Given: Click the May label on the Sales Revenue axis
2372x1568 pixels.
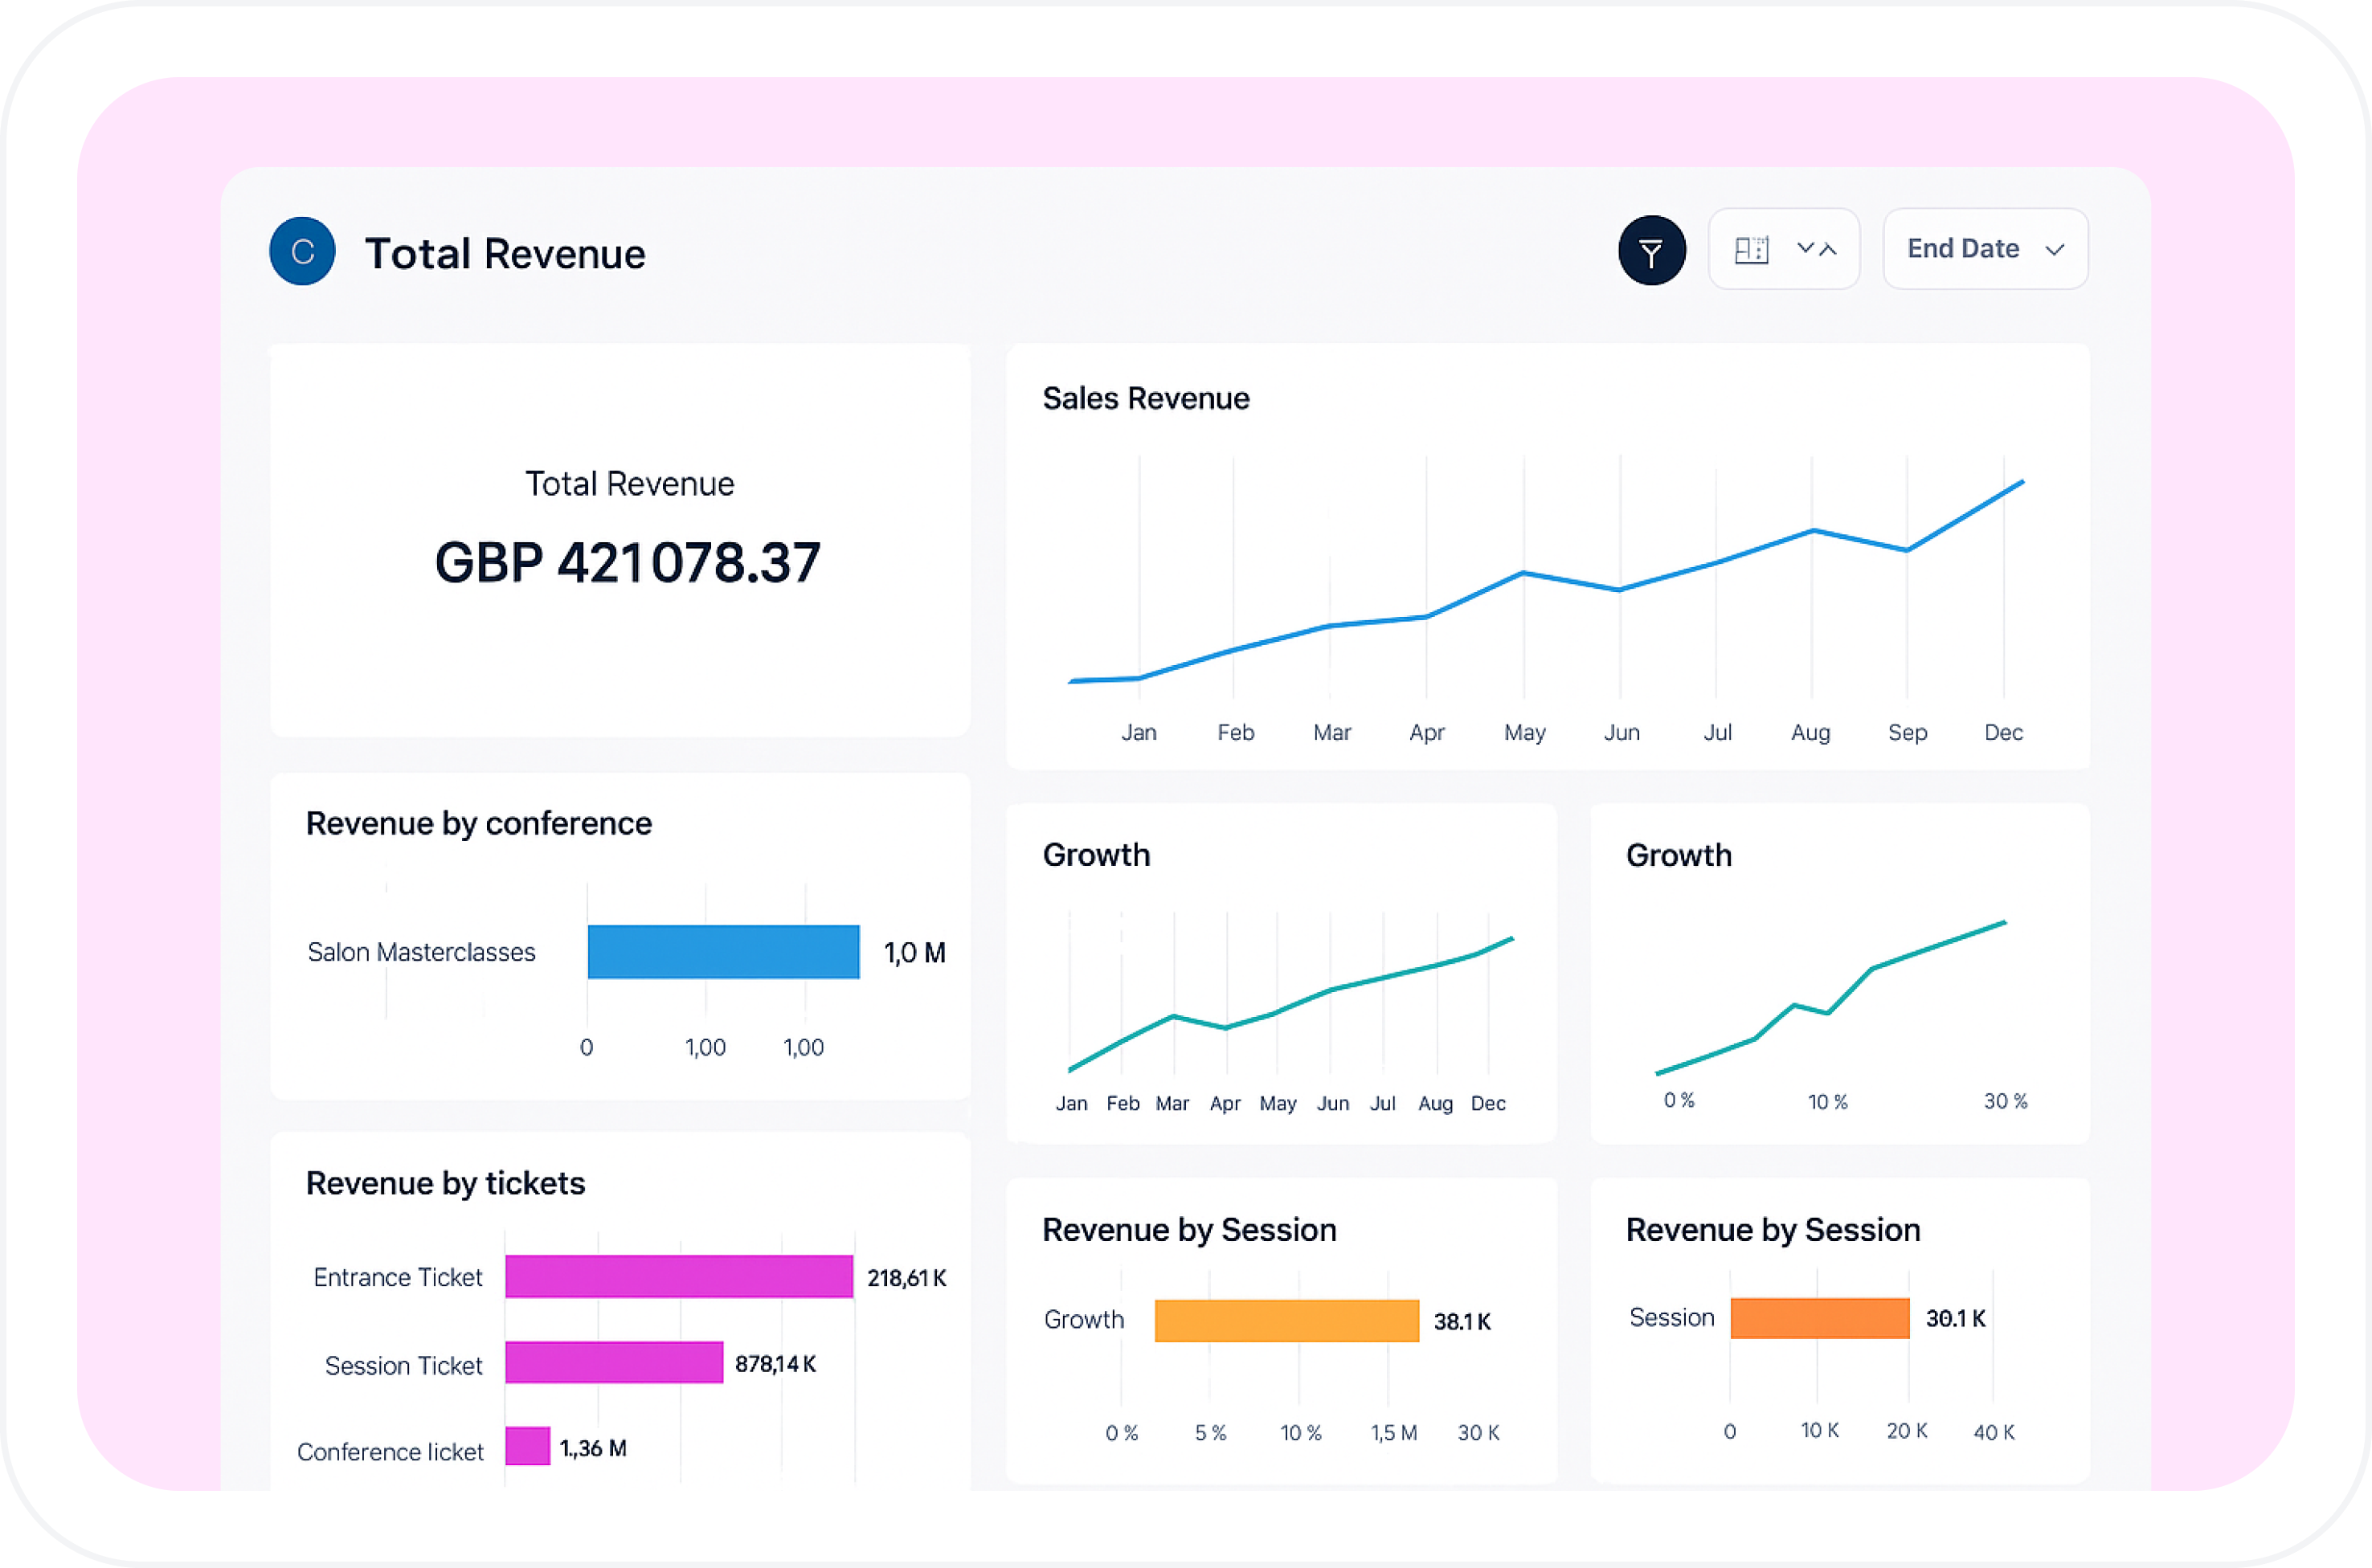Looking at the screenshot, I should (x=1524, y=732).
